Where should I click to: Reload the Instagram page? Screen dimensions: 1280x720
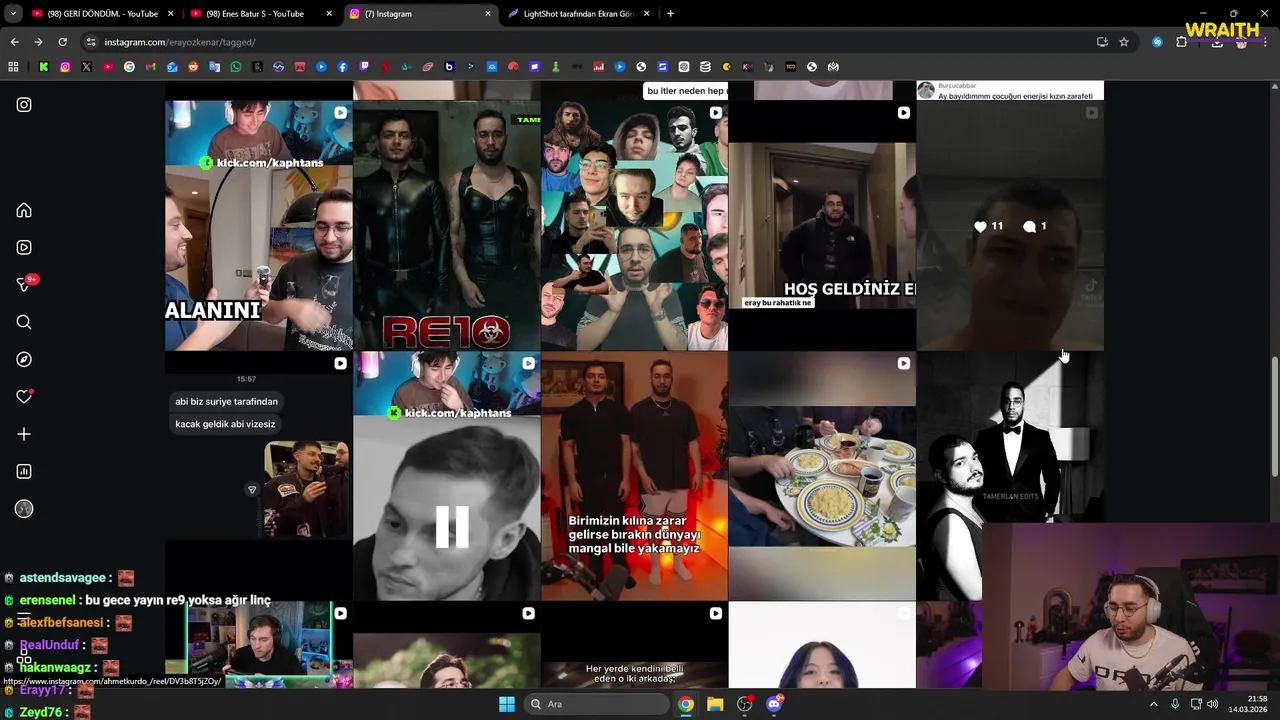pyautogui.click(x=62, y=42)
